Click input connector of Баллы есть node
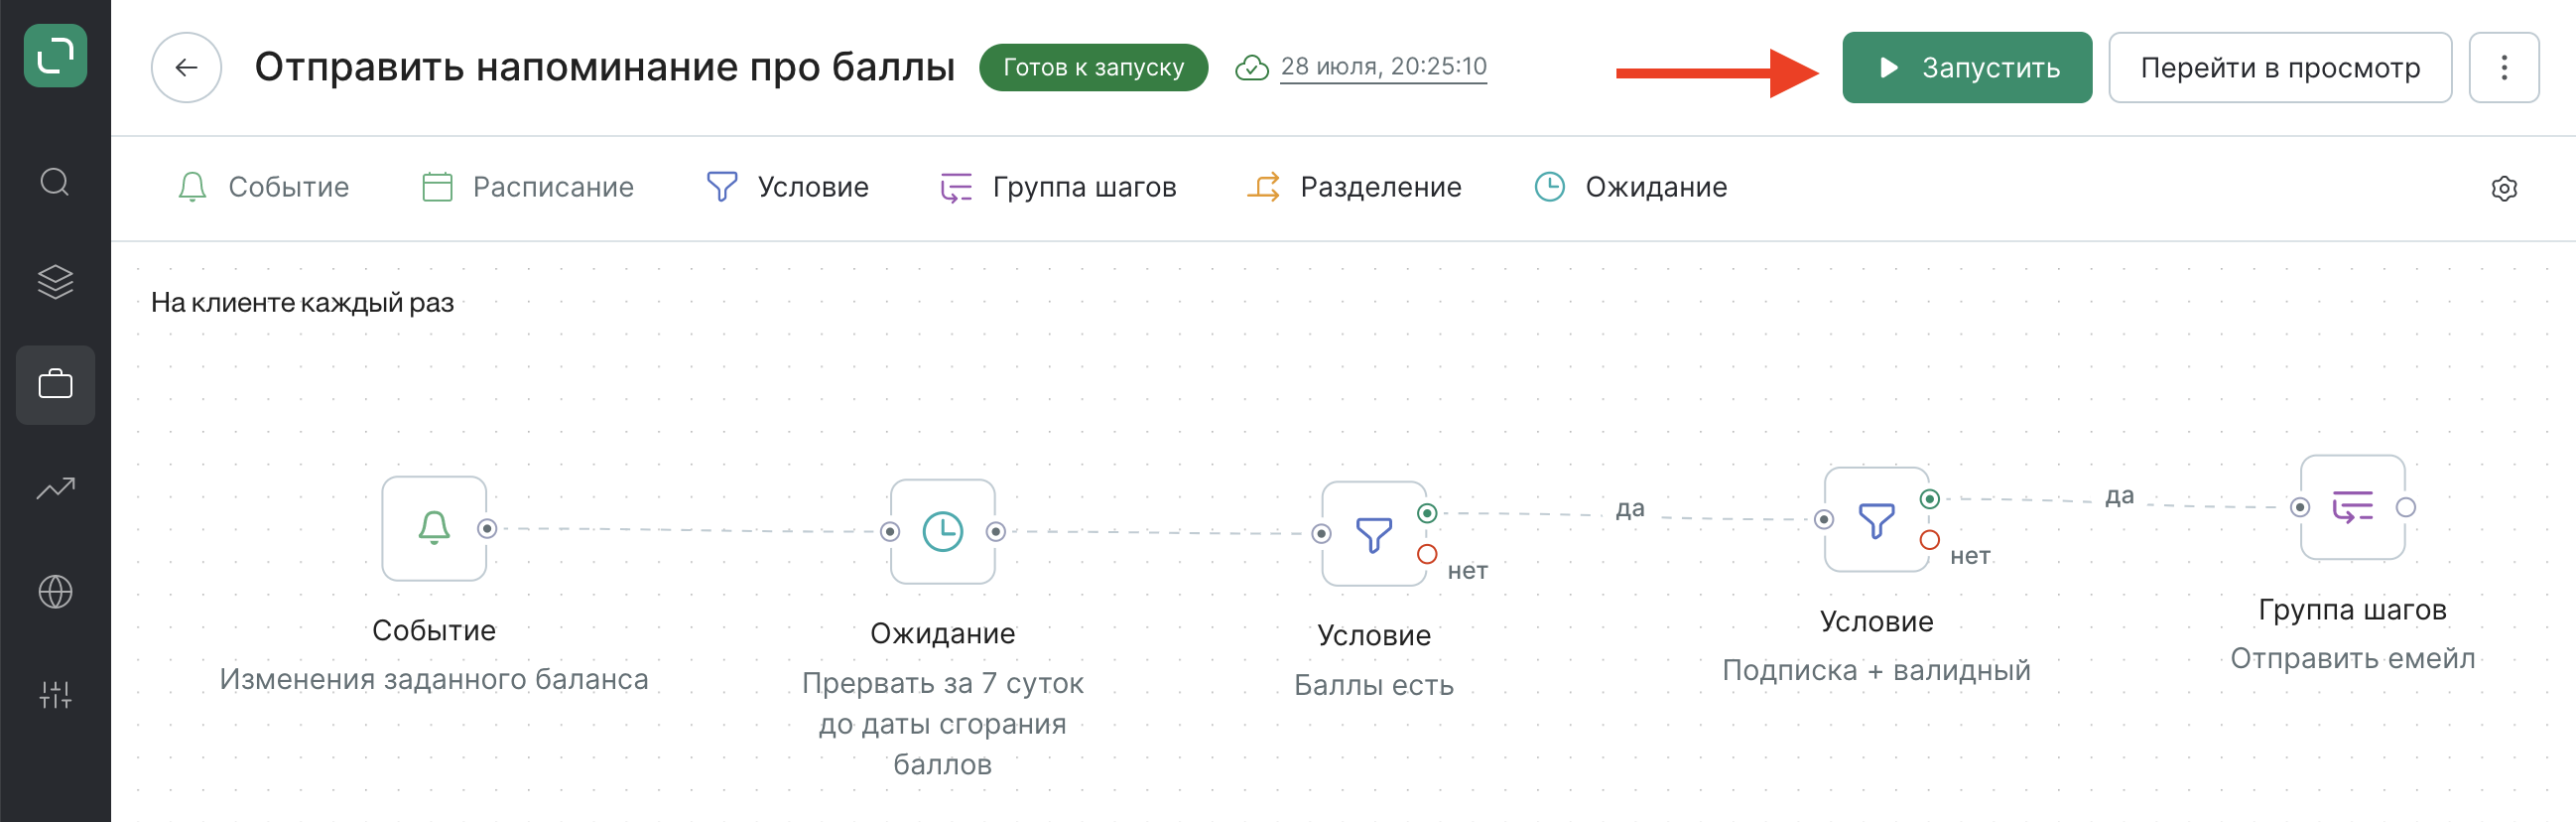2576x822 pixels. pyautogui.click(x=1322, y=534)
